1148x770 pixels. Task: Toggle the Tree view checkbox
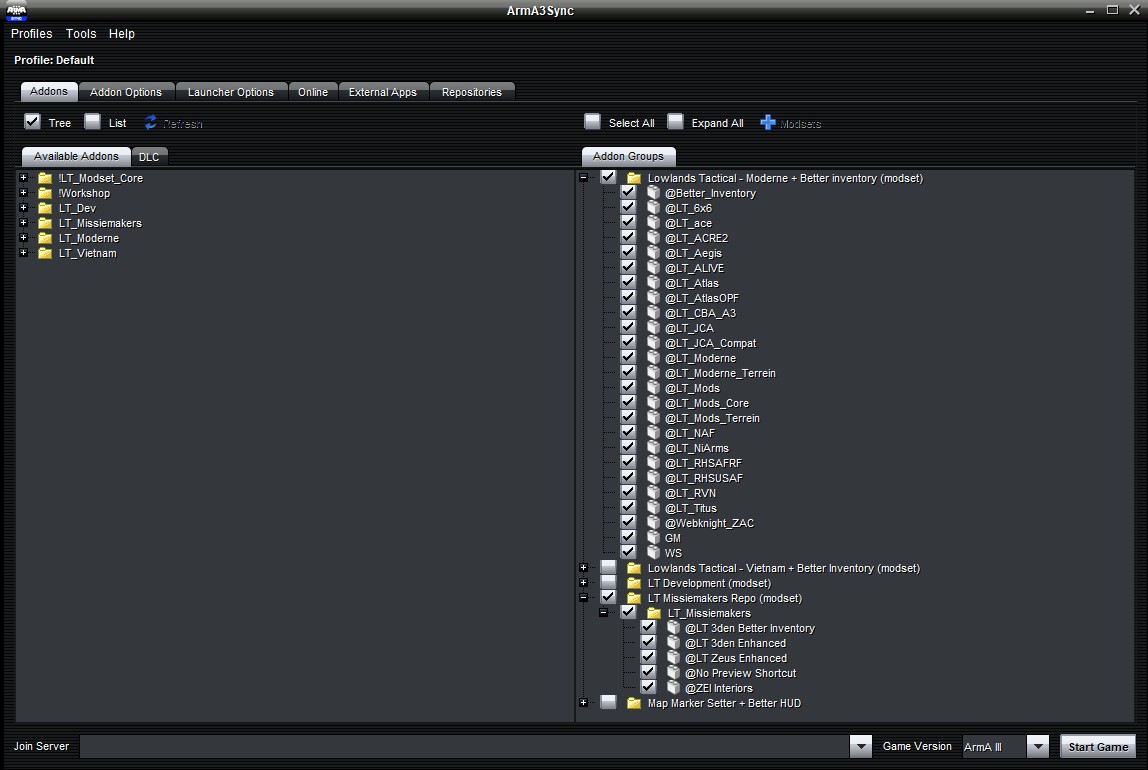pos(32,122)
